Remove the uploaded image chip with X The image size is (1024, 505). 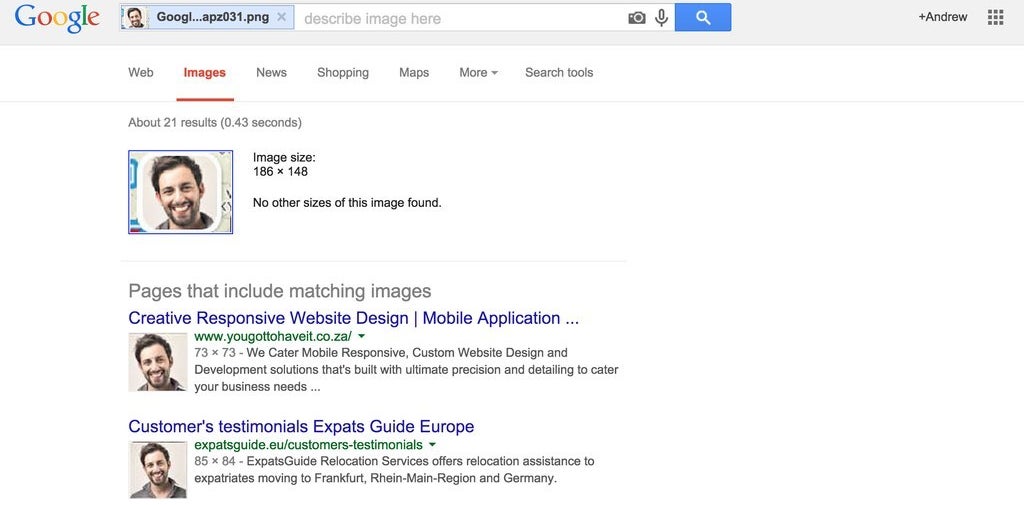pyautogui.click(x=281, y=17)
